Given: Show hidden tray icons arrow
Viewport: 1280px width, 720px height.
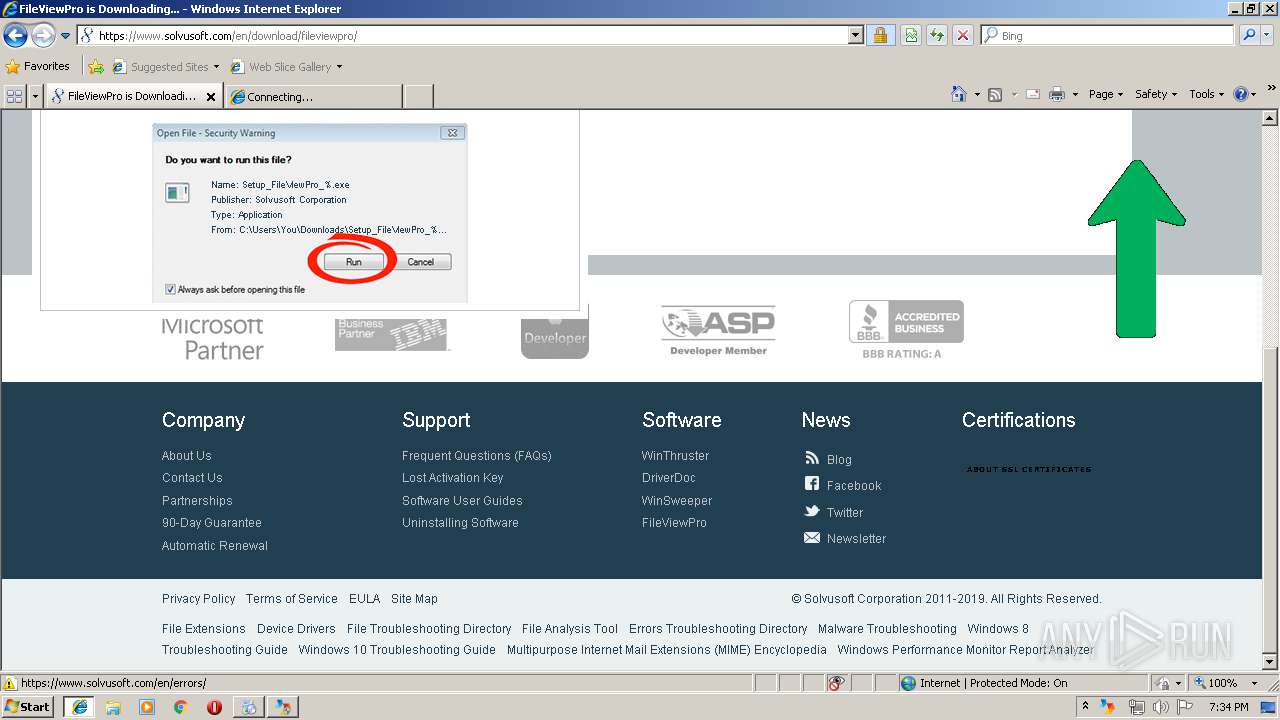Looking at the screenshot, I should pyautogui.click(x=1085, y=707).
